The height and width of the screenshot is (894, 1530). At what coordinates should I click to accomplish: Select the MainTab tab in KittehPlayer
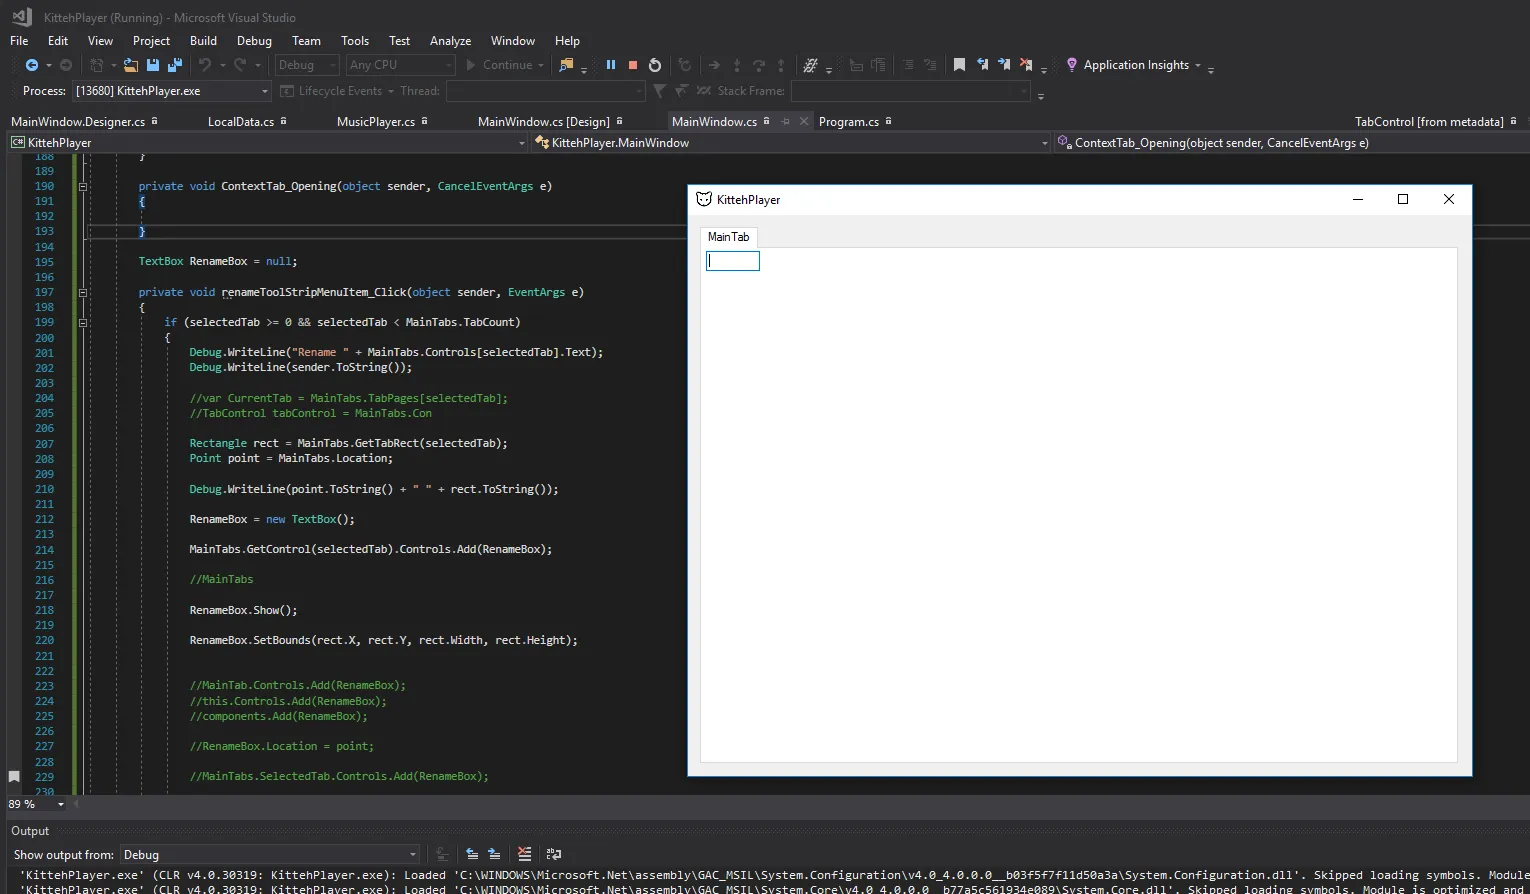pos(728,237)
